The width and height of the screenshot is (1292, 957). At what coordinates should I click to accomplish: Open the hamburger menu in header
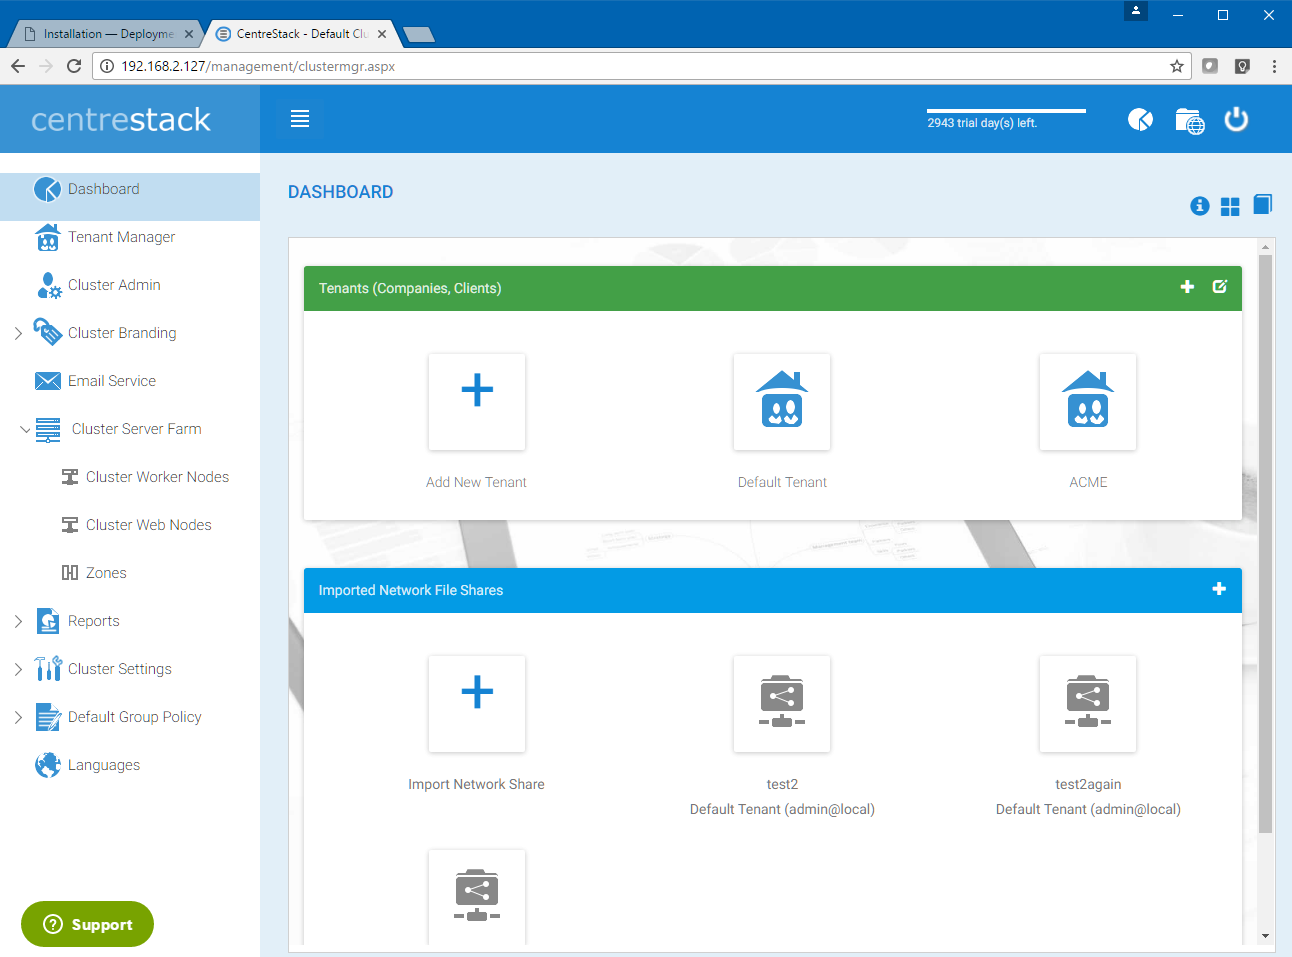click(x=300, y=119)
